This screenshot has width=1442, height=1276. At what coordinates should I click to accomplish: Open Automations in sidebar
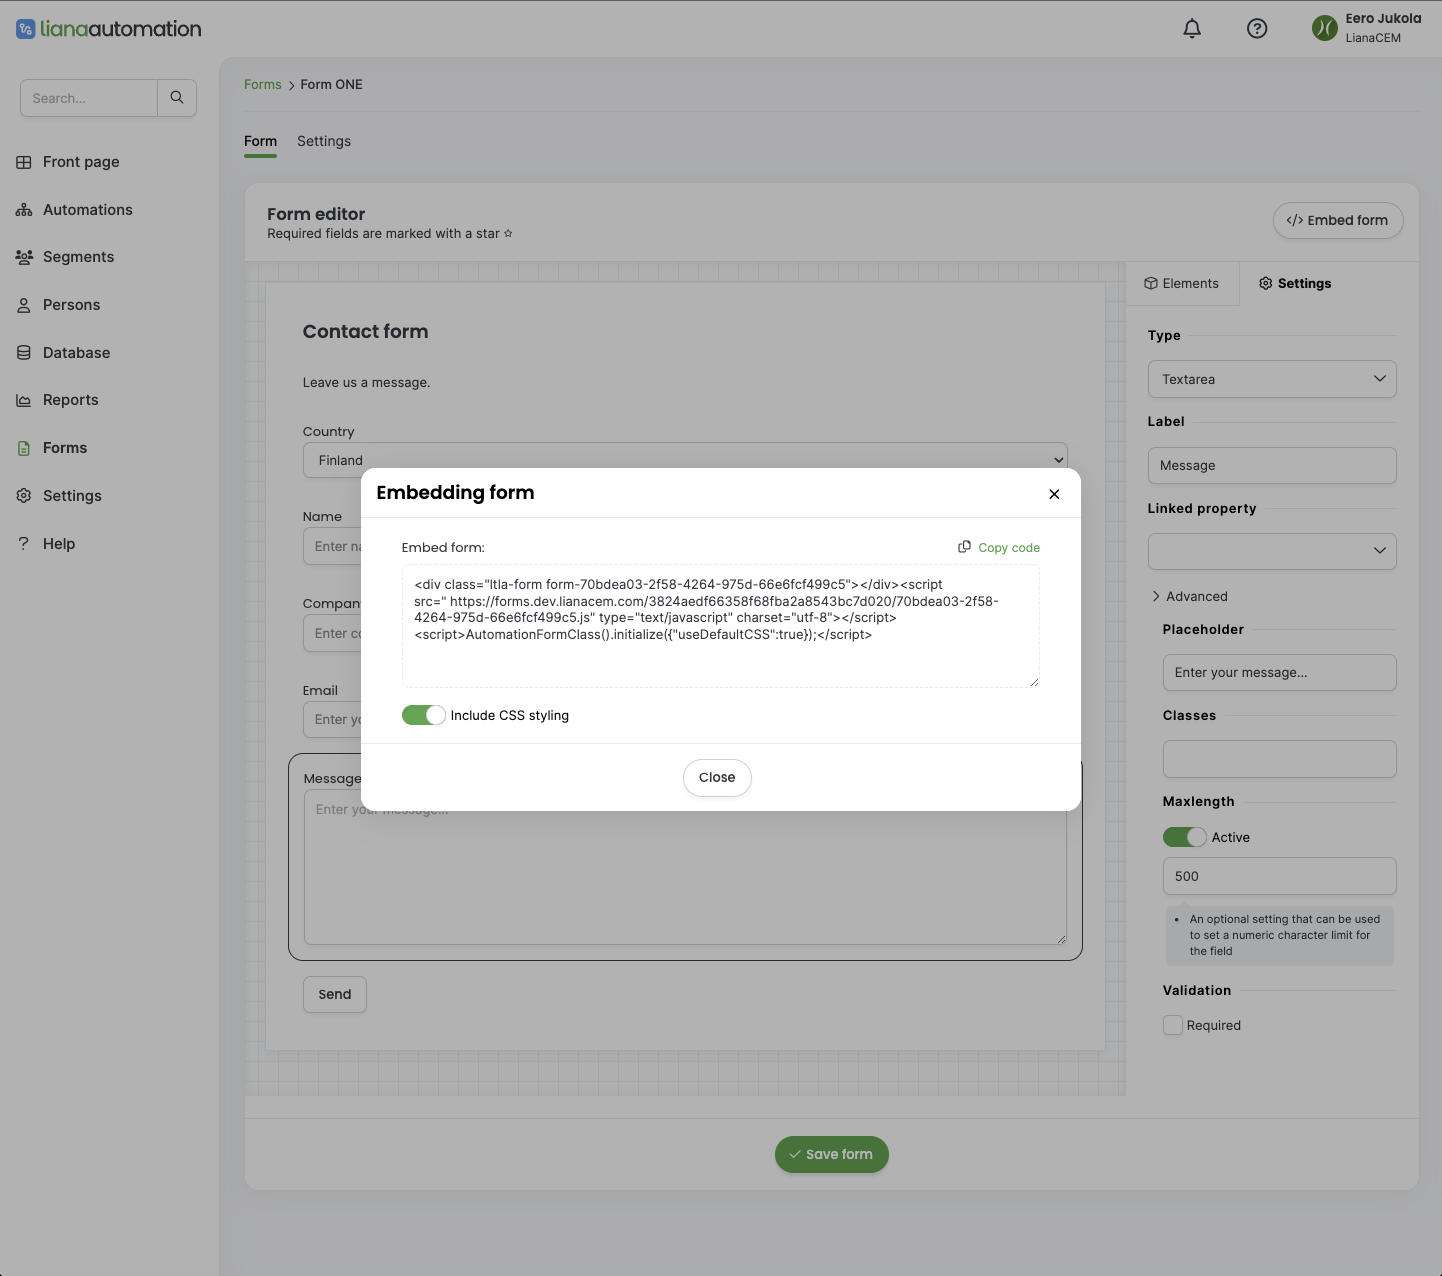click(x=88, y=210)
